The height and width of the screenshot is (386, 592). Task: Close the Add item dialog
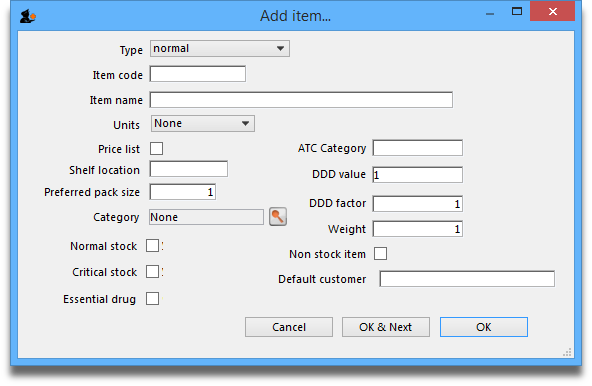pyautogui.click(x=553, y=12)
